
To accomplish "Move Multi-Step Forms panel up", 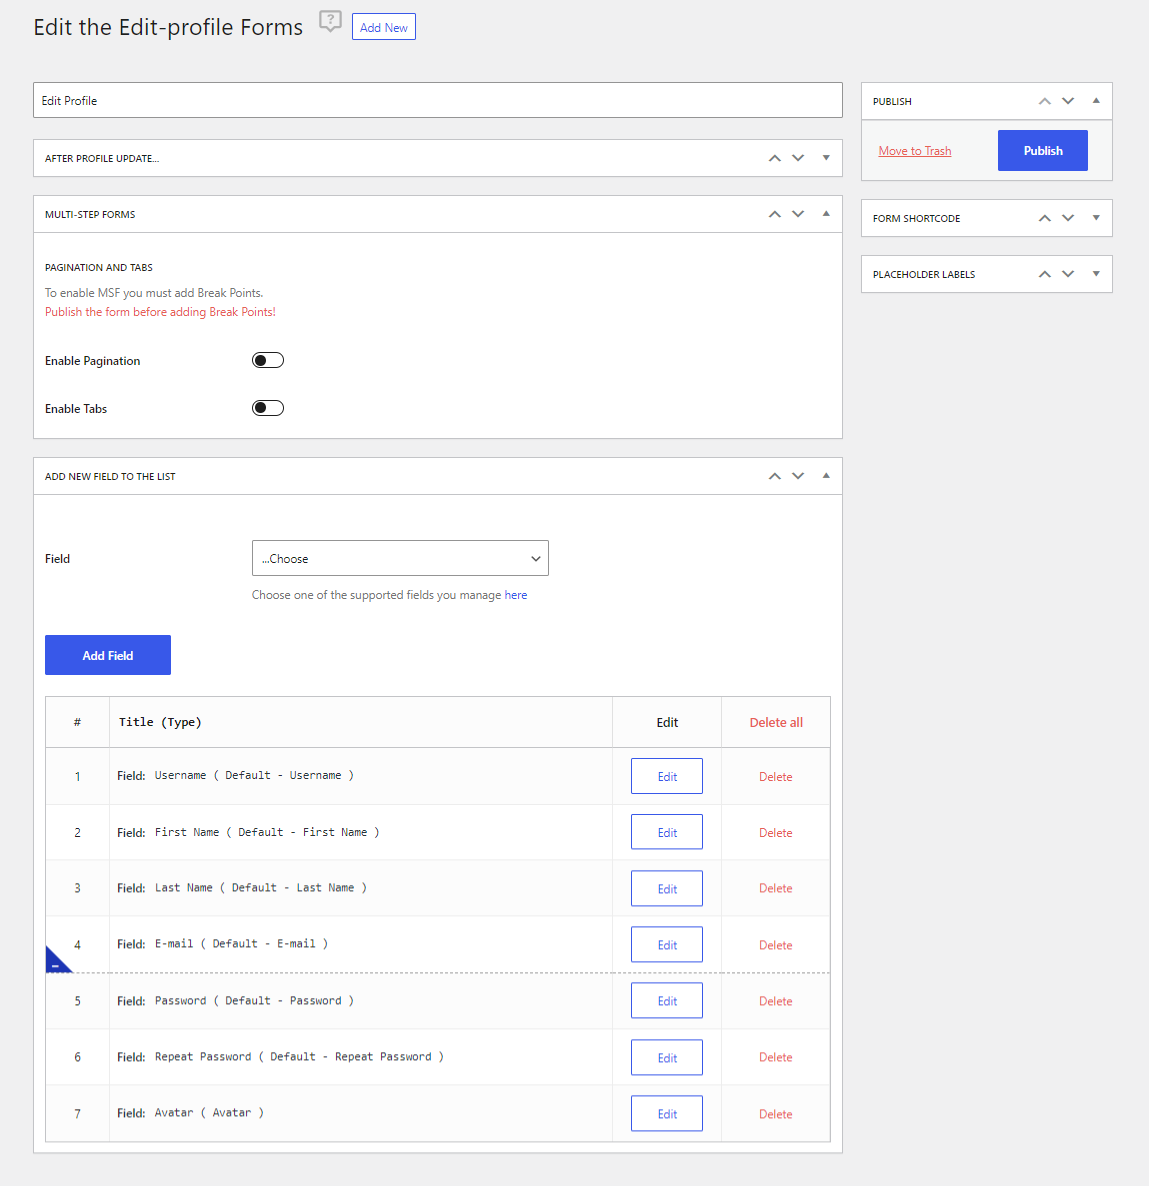I will point(775,214).
